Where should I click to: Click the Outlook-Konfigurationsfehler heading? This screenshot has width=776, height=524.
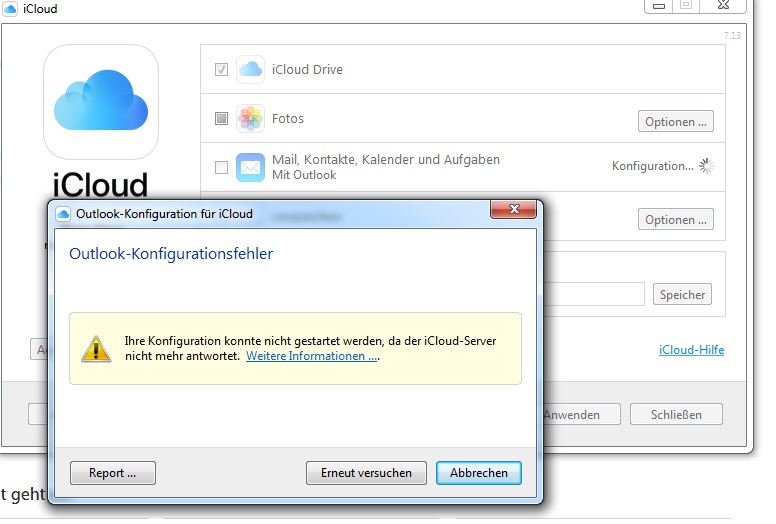click(x=171, y=254)
